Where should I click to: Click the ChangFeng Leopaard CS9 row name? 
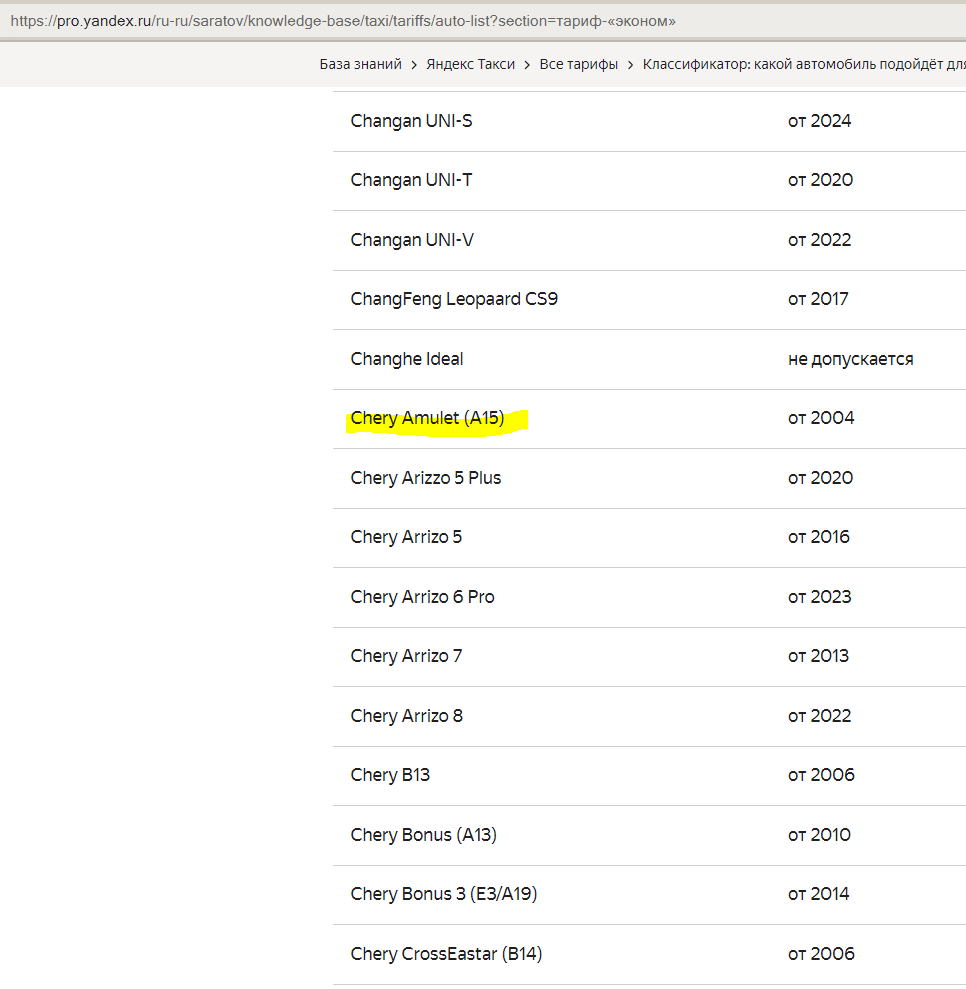(454, 299)
